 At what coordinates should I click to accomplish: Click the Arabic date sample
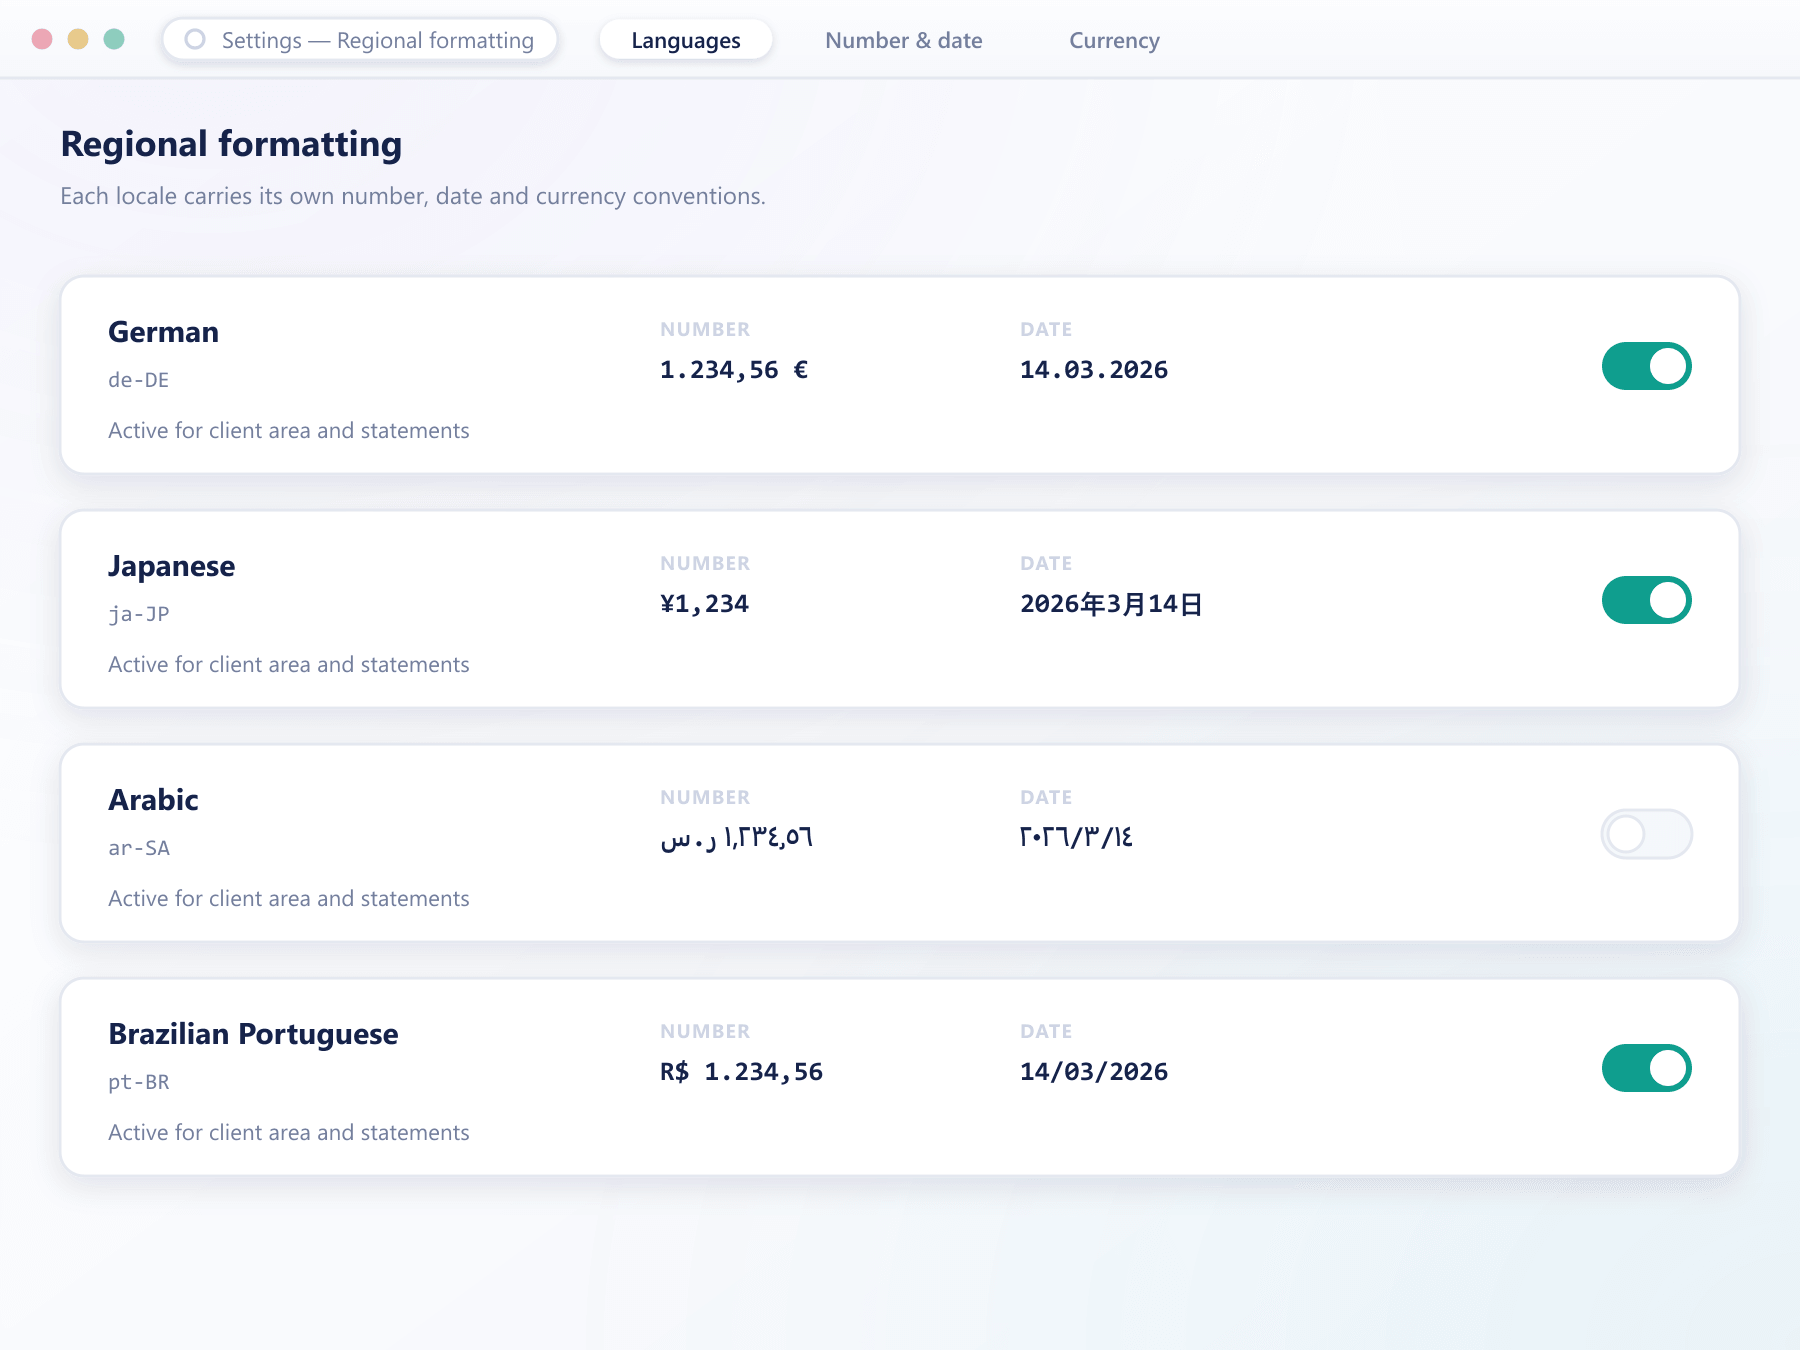click(1076, 837)
